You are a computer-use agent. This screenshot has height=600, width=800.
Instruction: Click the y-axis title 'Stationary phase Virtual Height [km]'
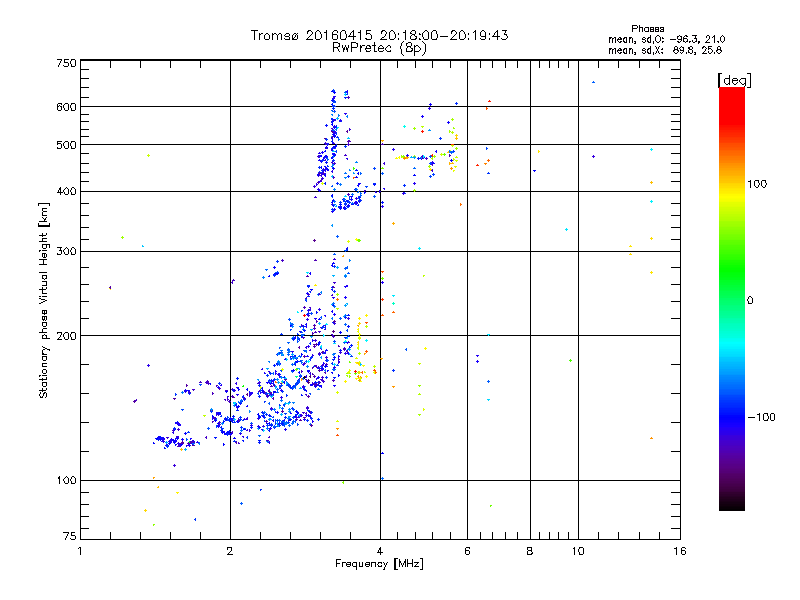(x=44, y=300)
